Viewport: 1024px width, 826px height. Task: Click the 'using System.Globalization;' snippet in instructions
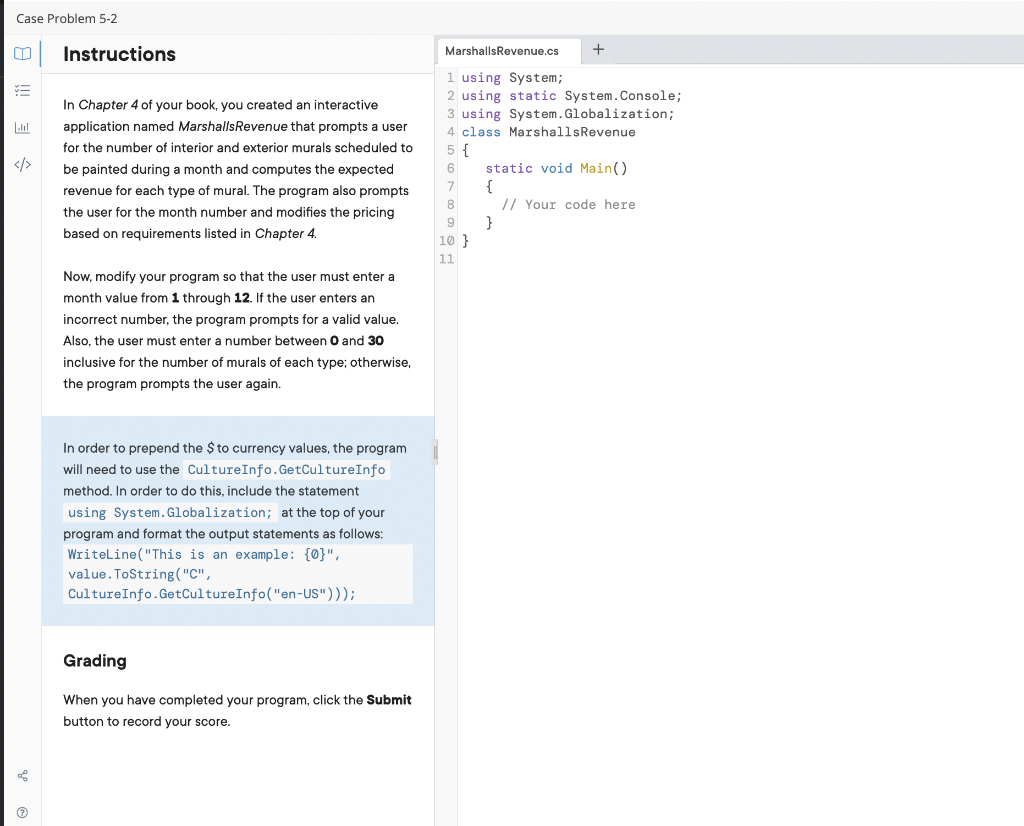pyautogui.click(x=170, y=513)
